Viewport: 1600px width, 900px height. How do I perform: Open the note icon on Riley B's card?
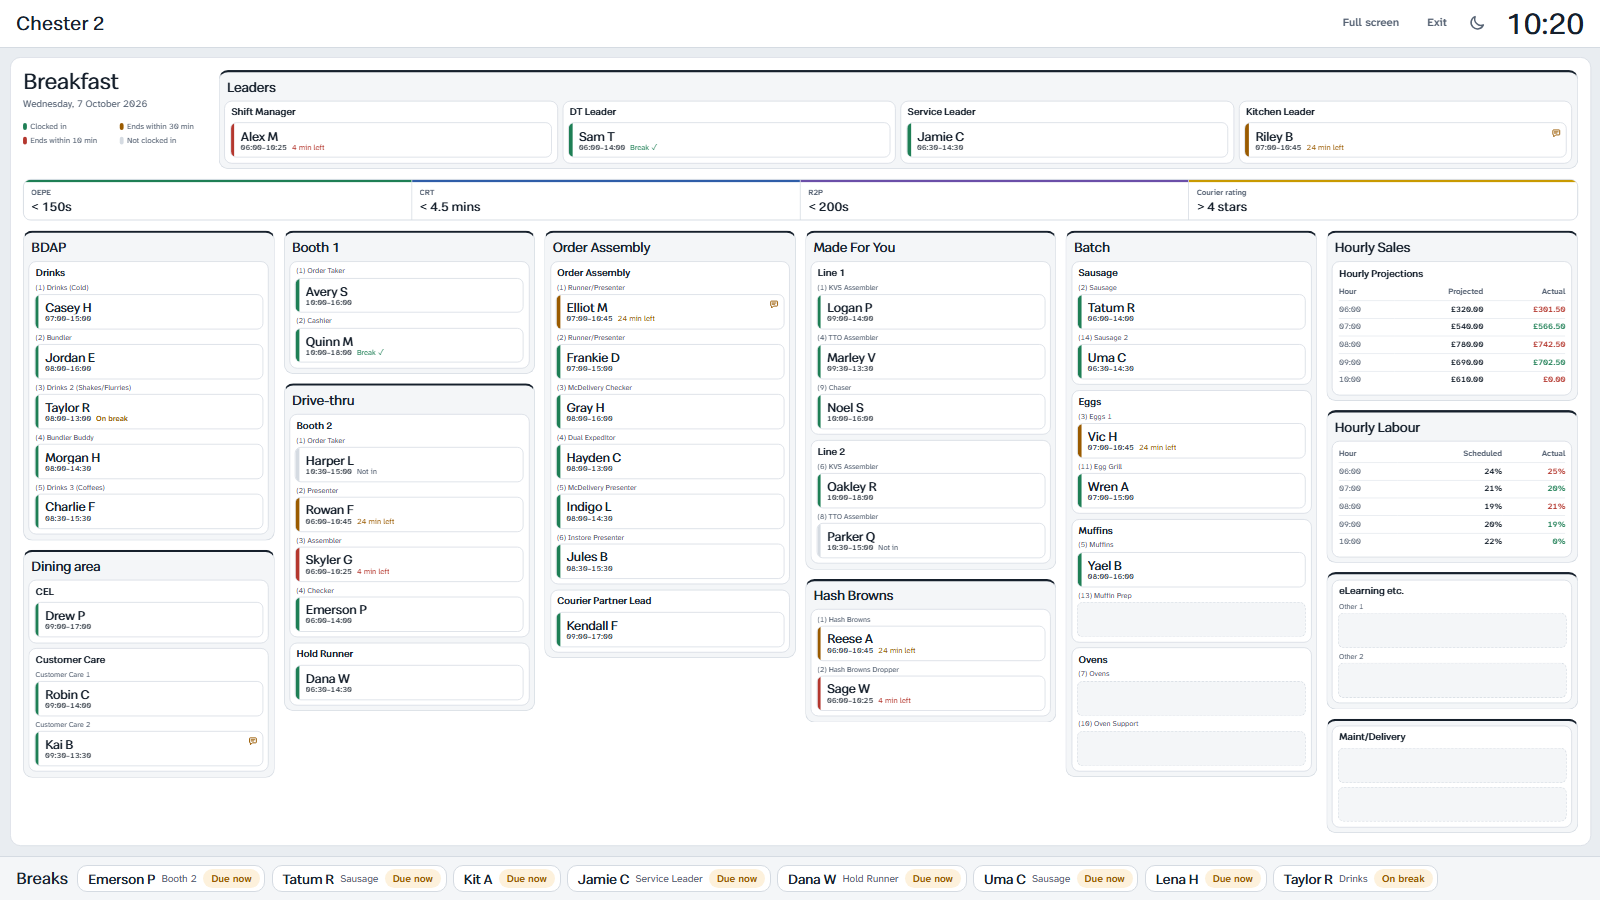(1556, 133)
